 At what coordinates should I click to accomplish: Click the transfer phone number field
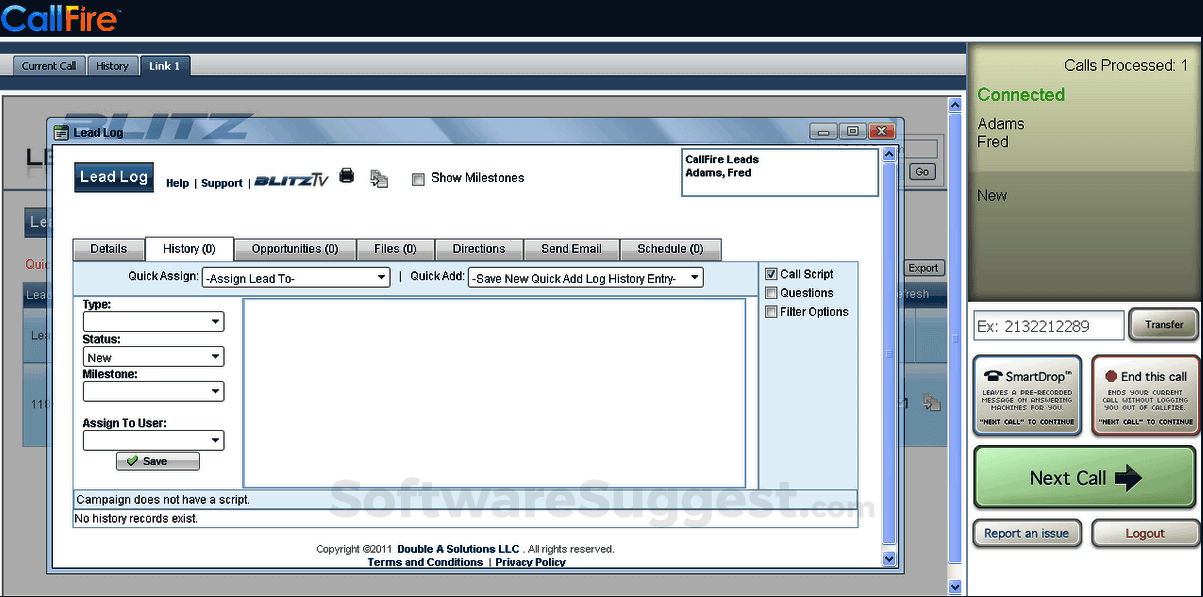pyautogui.click(x=1048, y=325)
